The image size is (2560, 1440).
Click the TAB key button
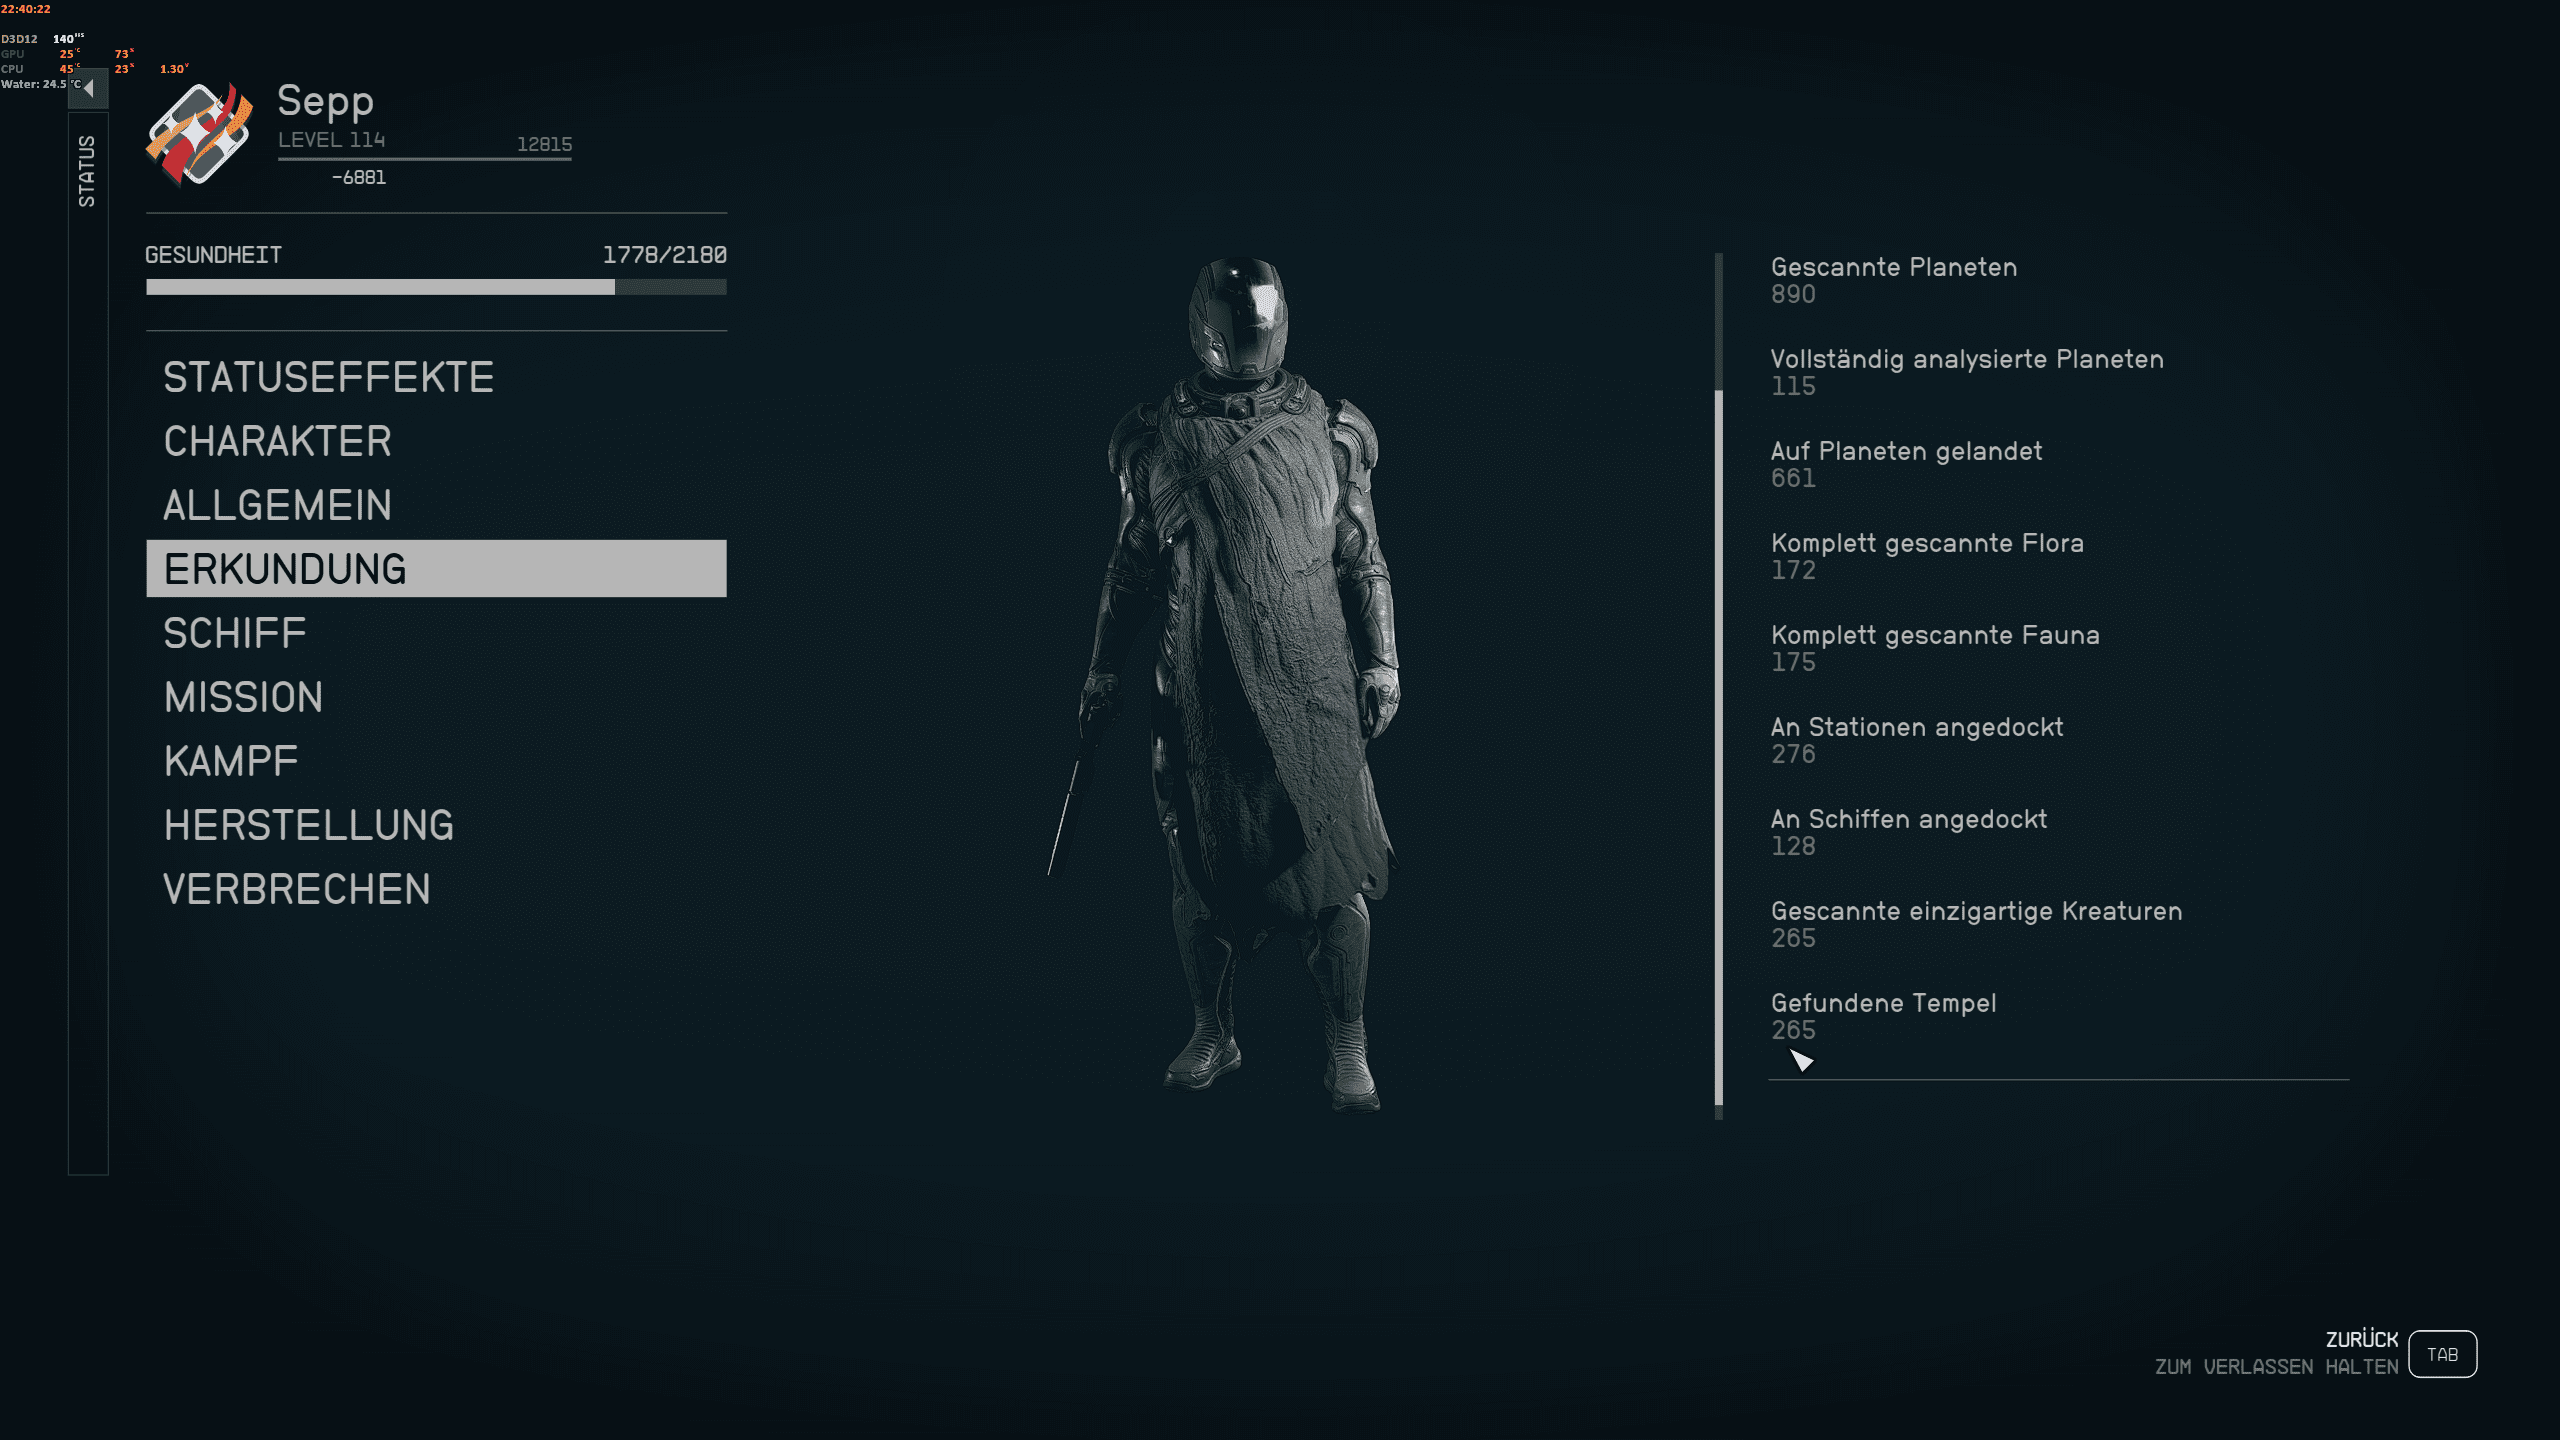click(x=2442, y=1354)
